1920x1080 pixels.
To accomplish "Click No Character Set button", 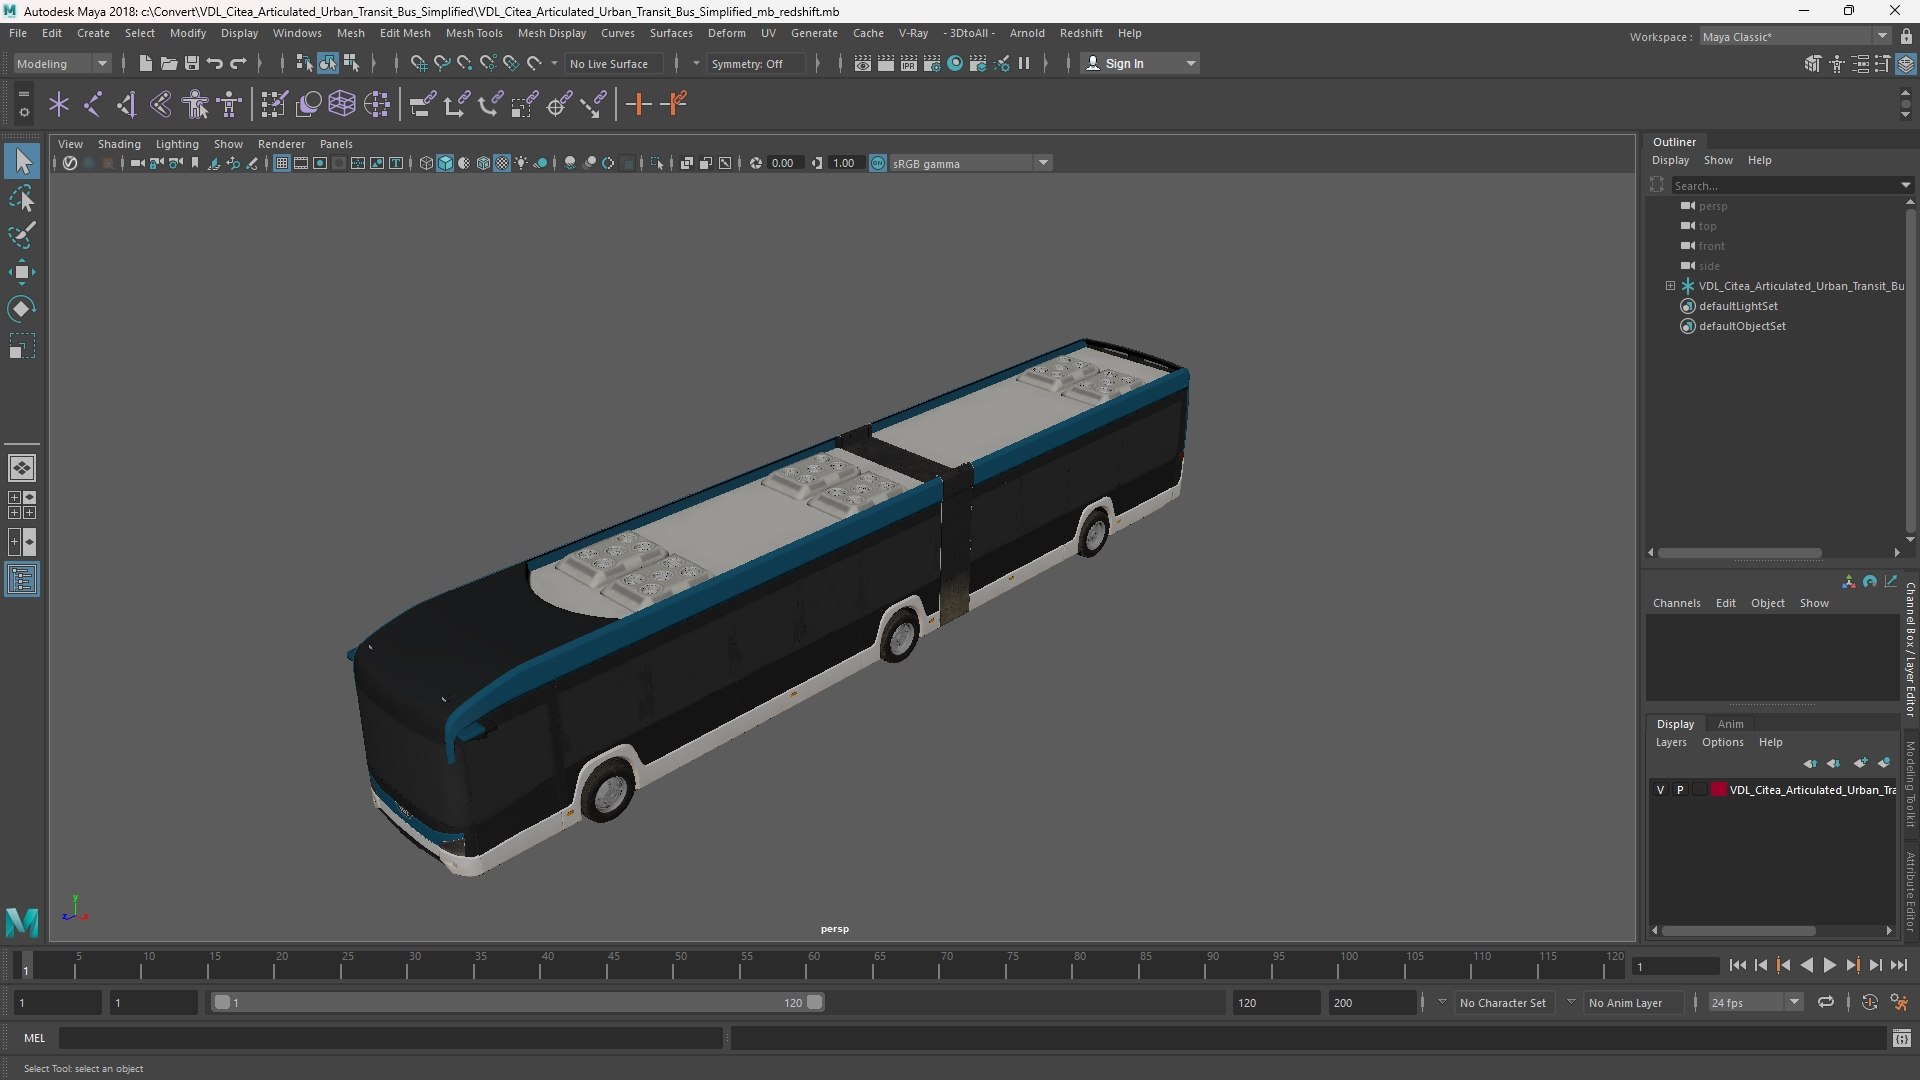I will click(x=1502, y=1003).
